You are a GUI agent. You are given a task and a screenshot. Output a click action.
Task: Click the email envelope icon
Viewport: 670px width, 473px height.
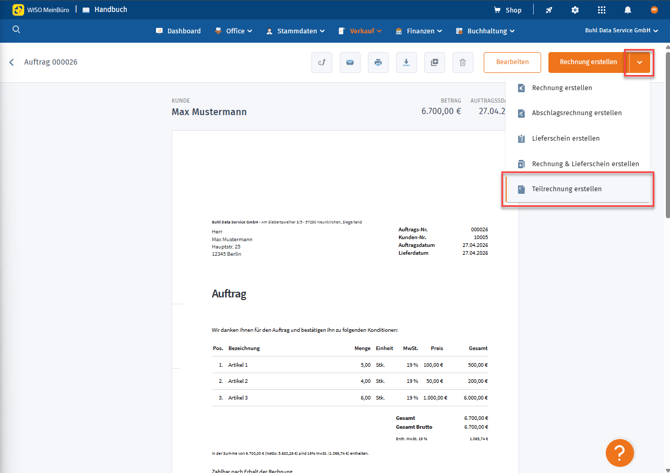tap(350, 62)
